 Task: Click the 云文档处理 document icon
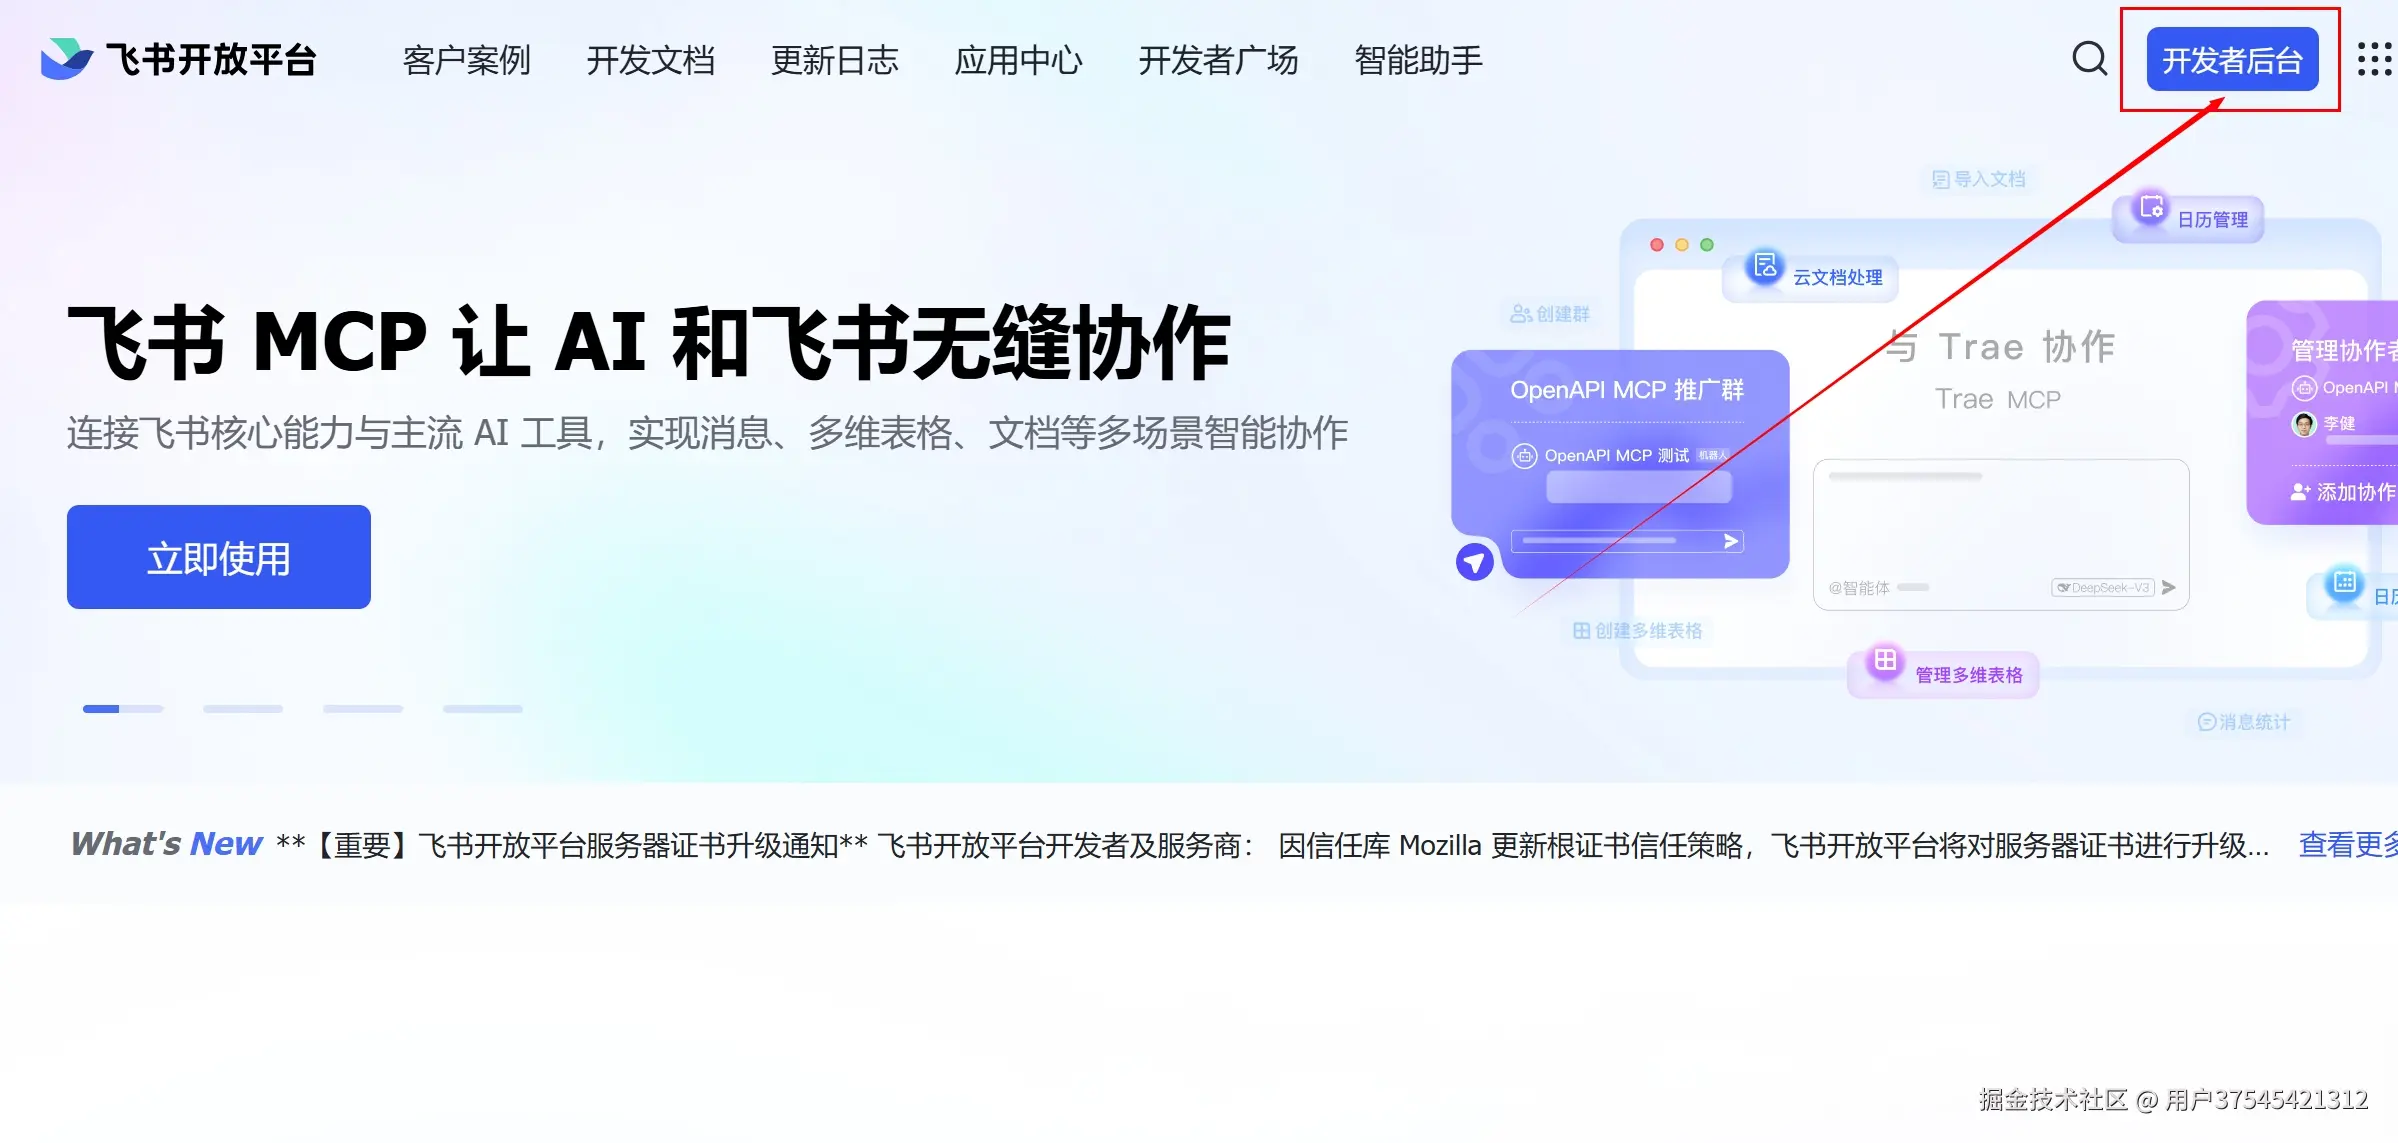(1765, 267)
